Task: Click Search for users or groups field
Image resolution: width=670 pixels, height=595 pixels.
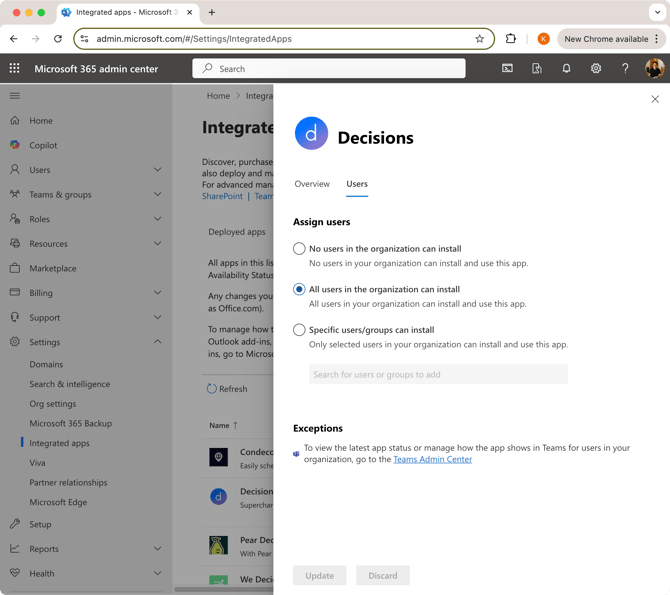Action: pos(438,374)
